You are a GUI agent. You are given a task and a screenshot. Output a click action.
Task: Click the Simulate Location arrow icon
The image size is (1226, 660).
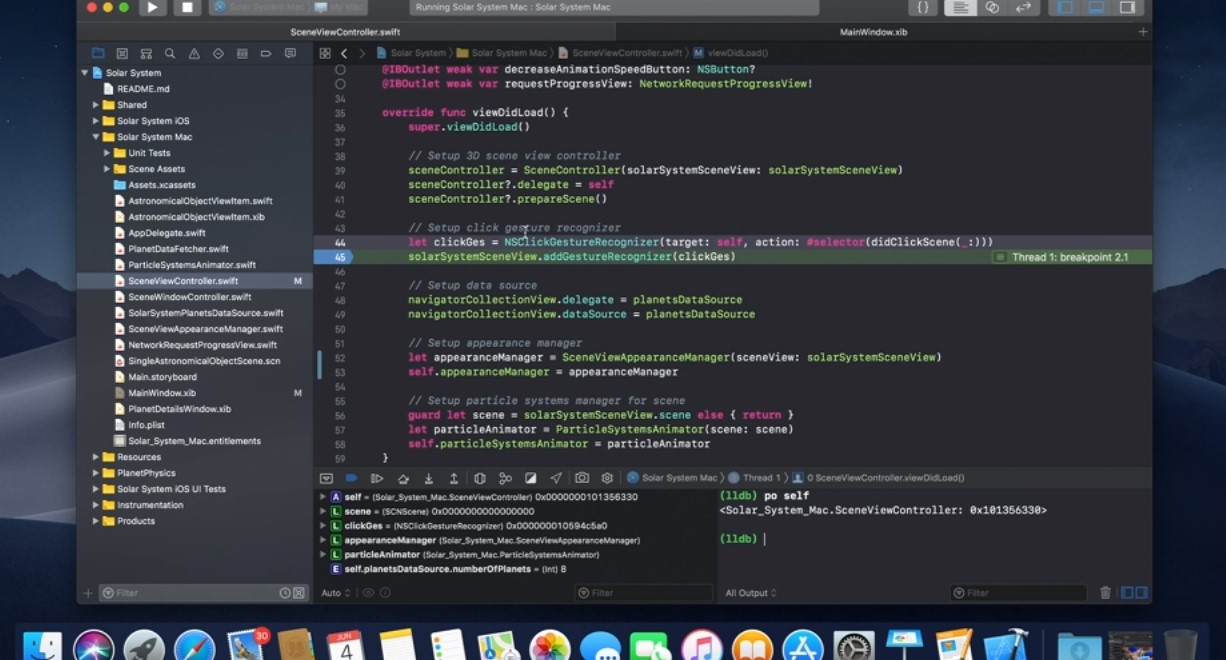(x=556, y=478)
